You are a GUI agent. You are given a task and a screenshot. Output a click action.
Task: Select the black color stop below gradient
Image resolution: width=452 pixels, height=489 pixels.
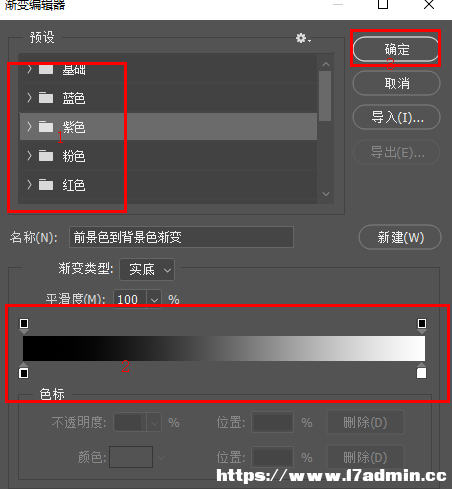click(x=24, y=371)
